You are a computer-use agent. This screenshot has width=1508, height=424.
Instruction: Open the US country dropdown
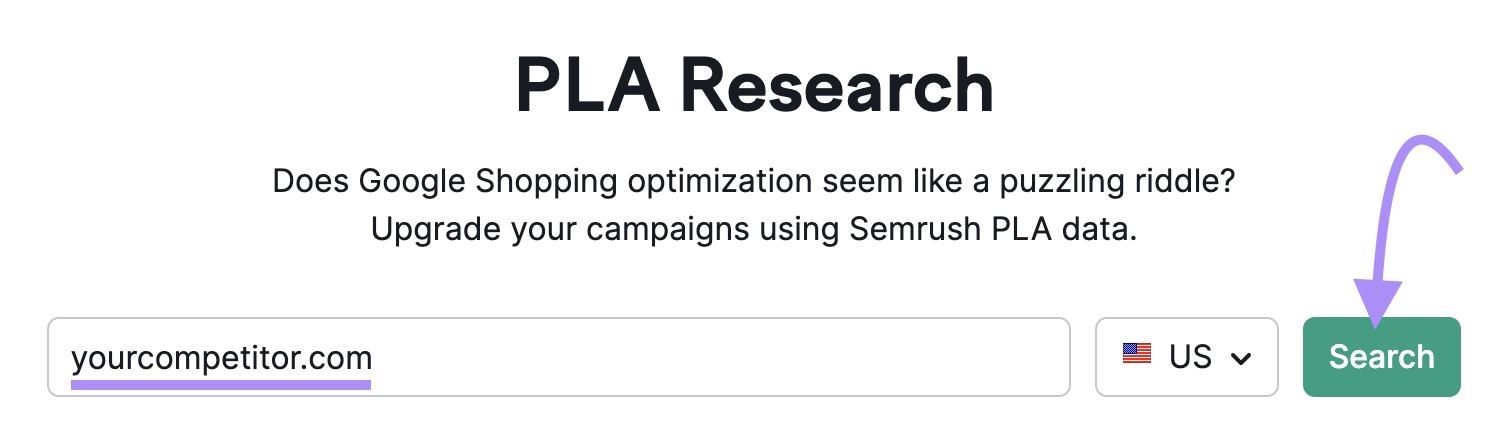click(1186, 357)
